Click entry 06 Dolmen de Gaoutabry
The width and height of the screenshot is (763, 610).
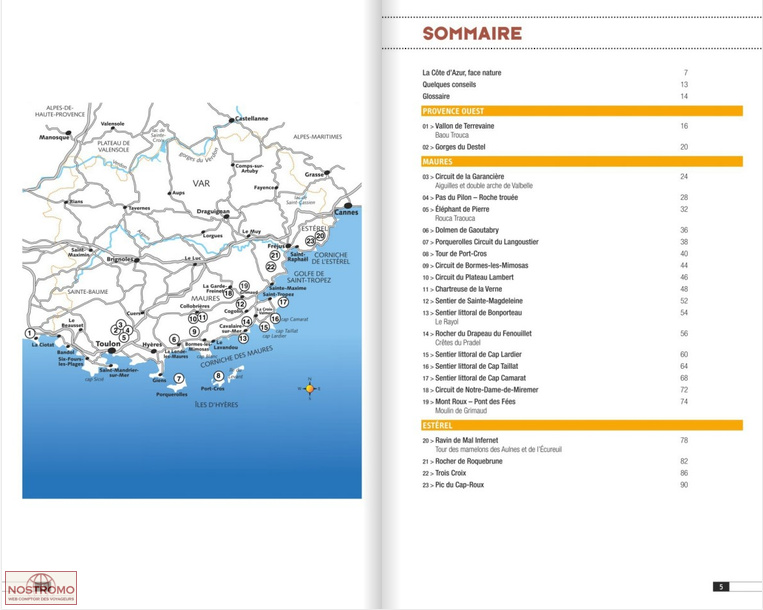(460, 230)
